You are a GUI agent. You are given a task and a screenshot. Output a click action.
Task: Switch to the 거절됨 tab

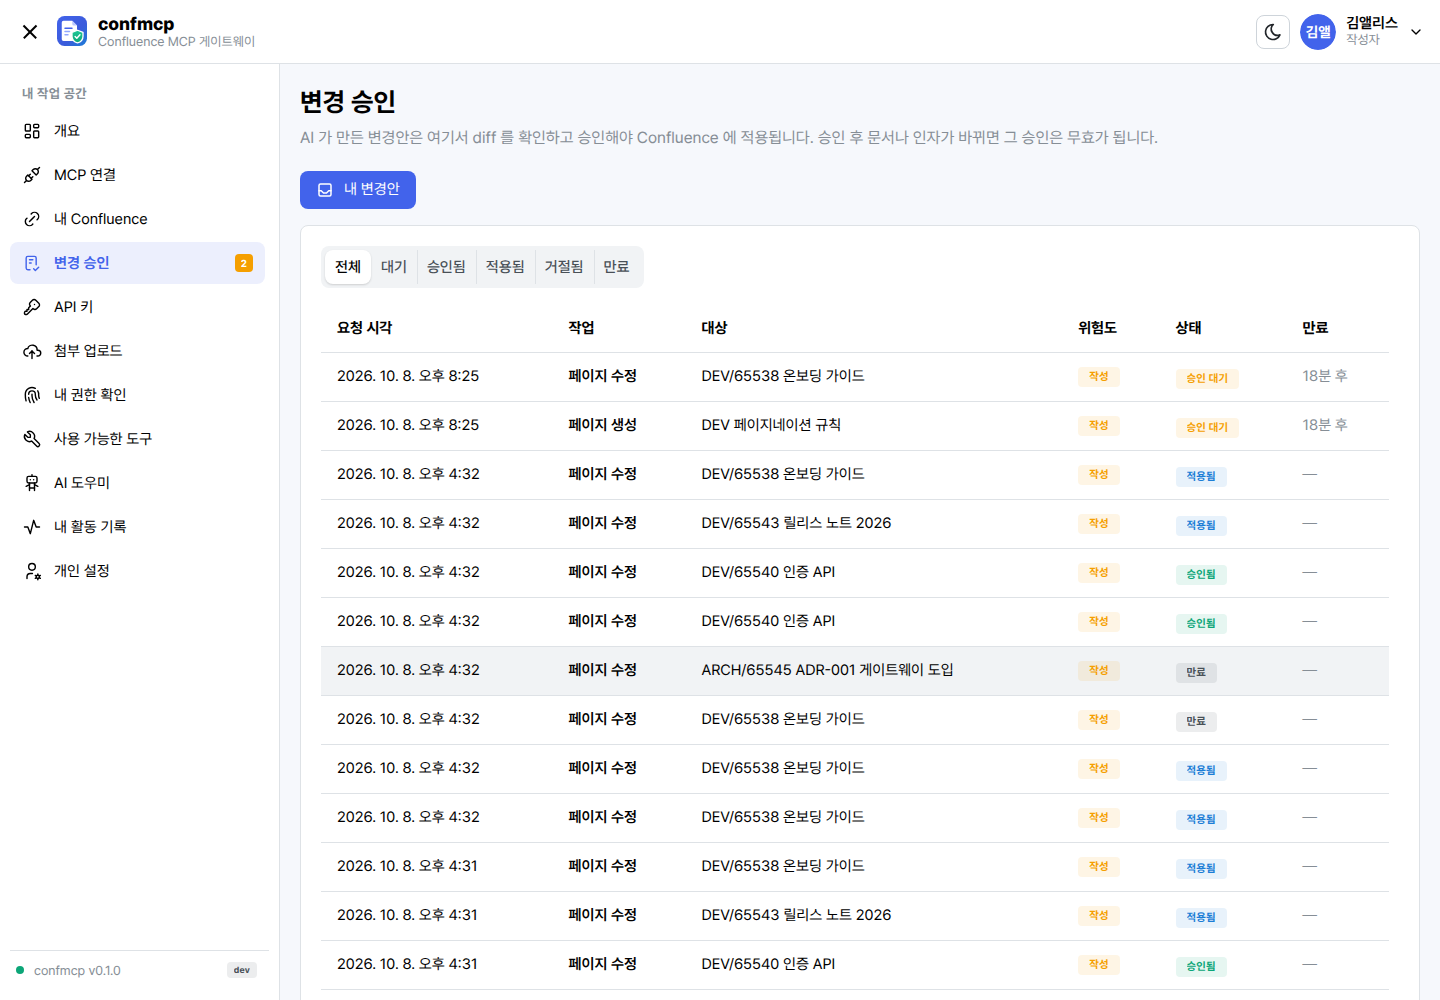564,267
